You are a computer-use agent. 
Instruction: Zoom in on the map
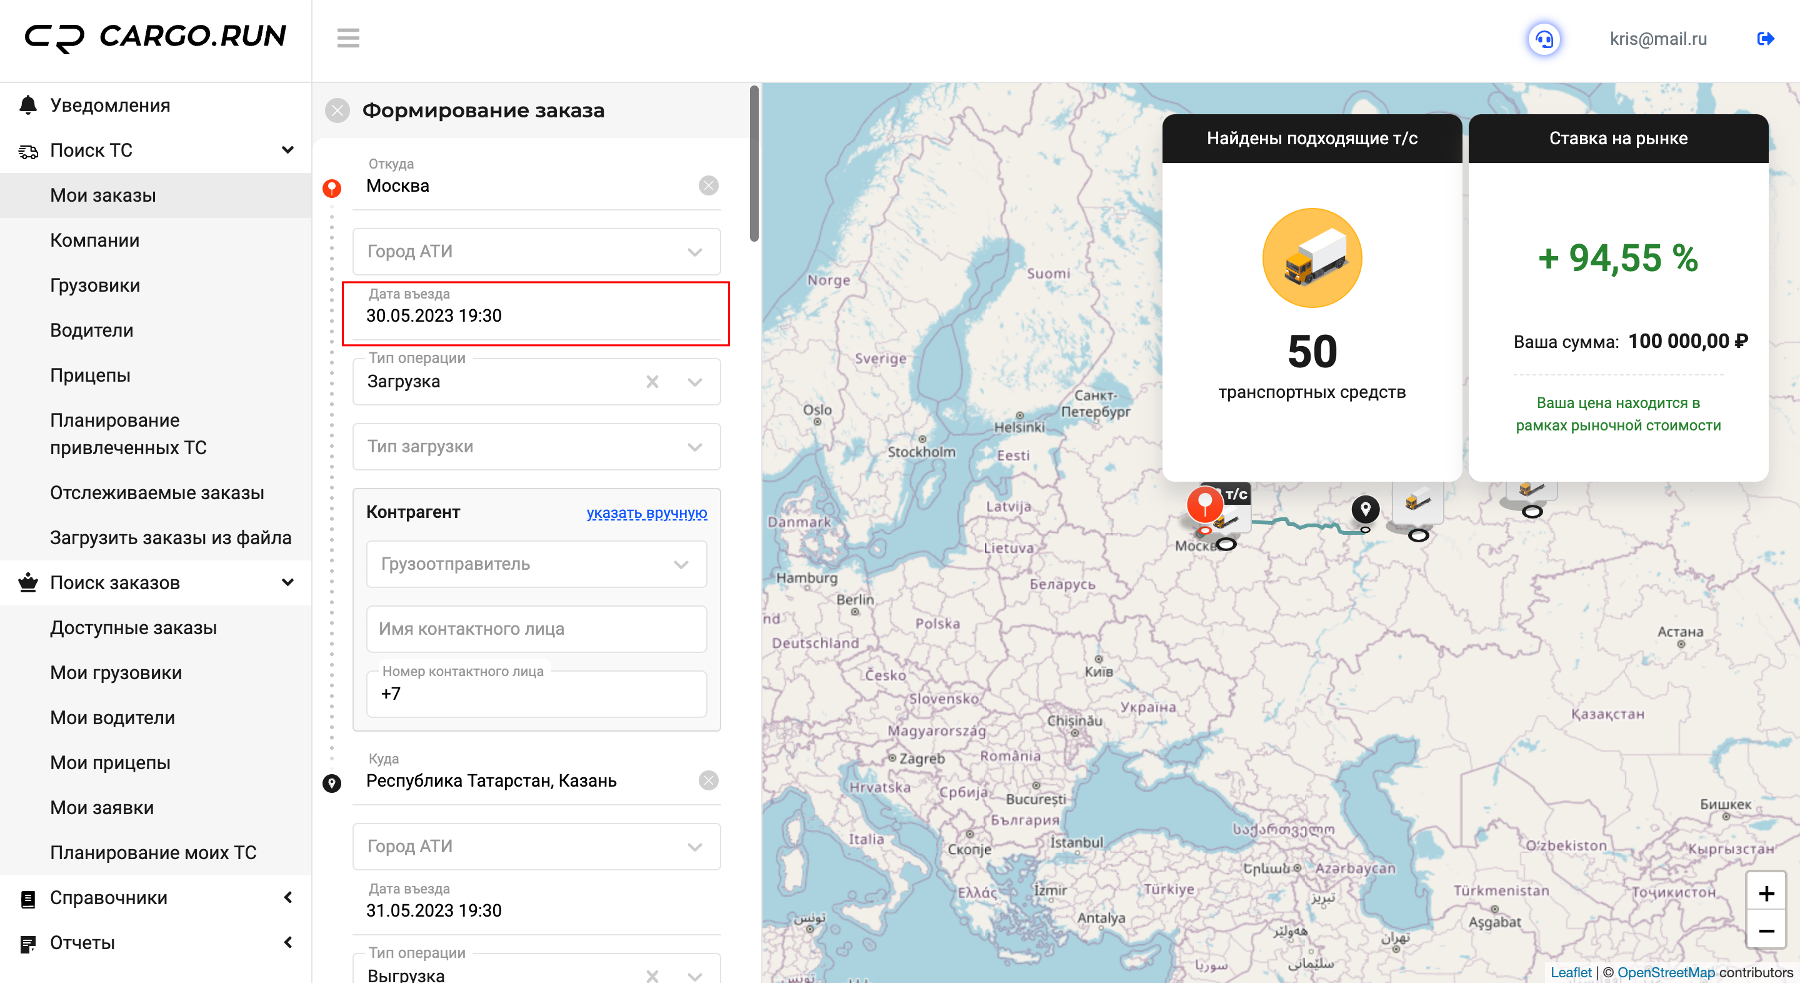(1766, 894)
